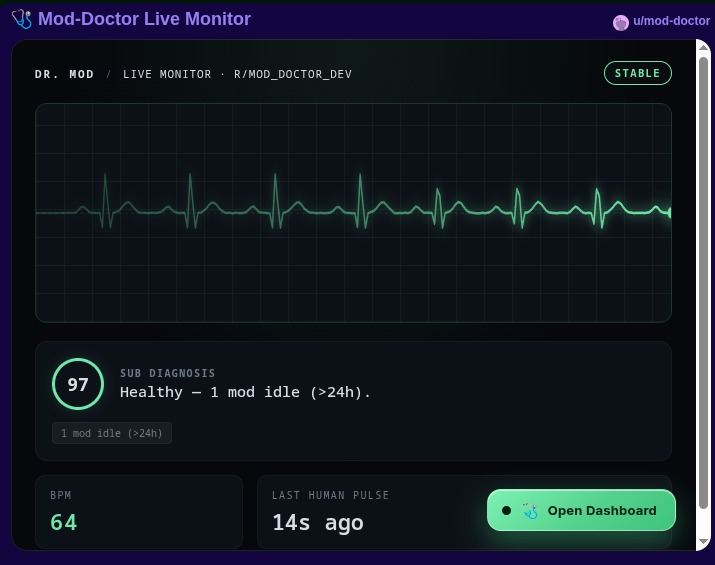Click the live ECG heartbeat graph

pyautogui.click(x=353, y=213)
